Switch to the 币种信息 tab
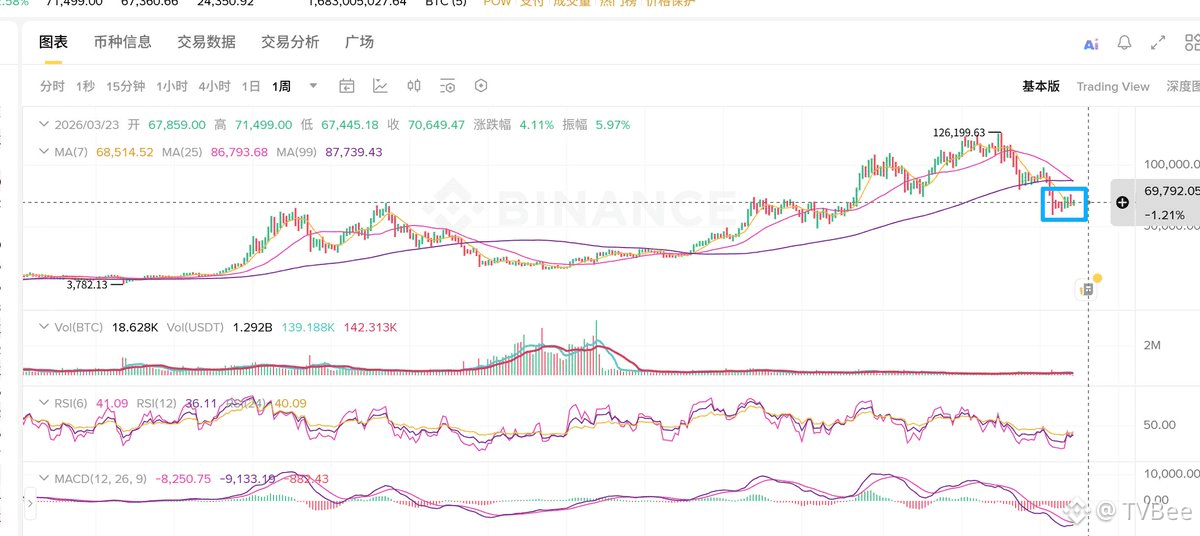 [122, 42]
